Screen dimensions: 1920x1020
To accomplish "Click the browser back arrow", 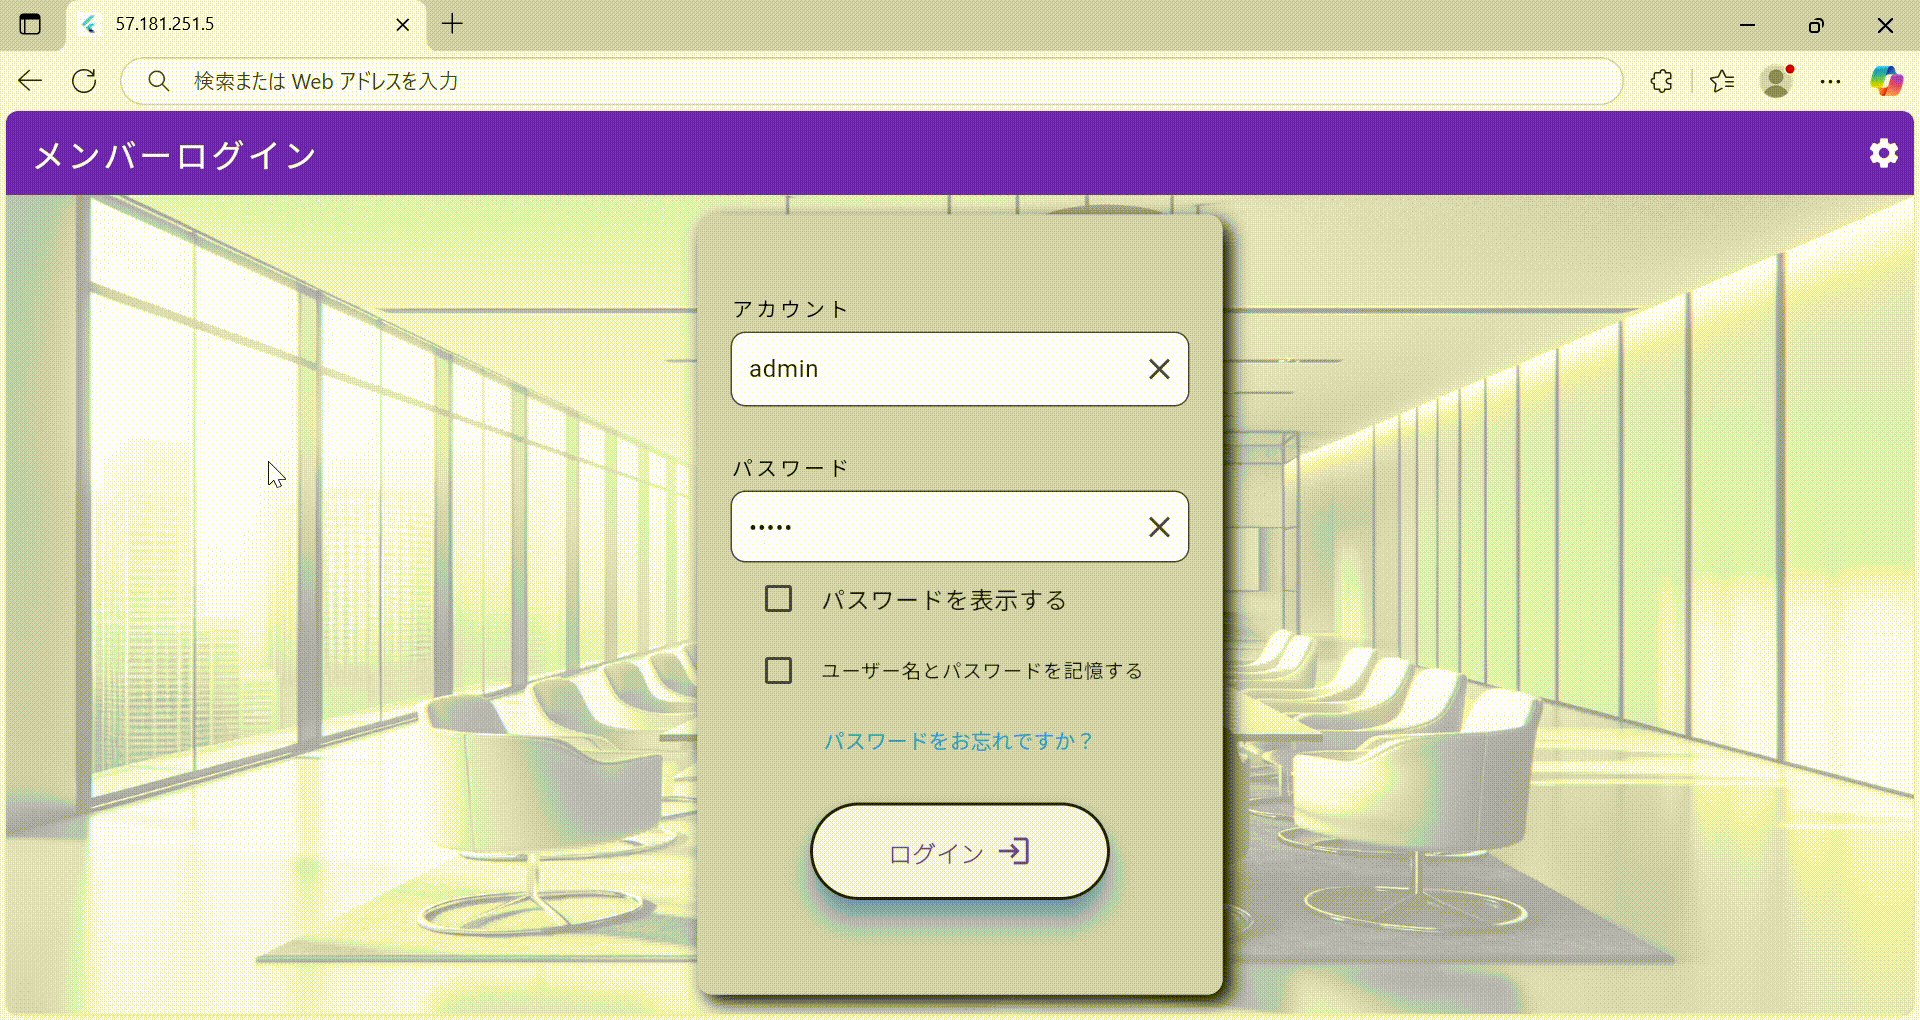I will click(x=30, y=81).
